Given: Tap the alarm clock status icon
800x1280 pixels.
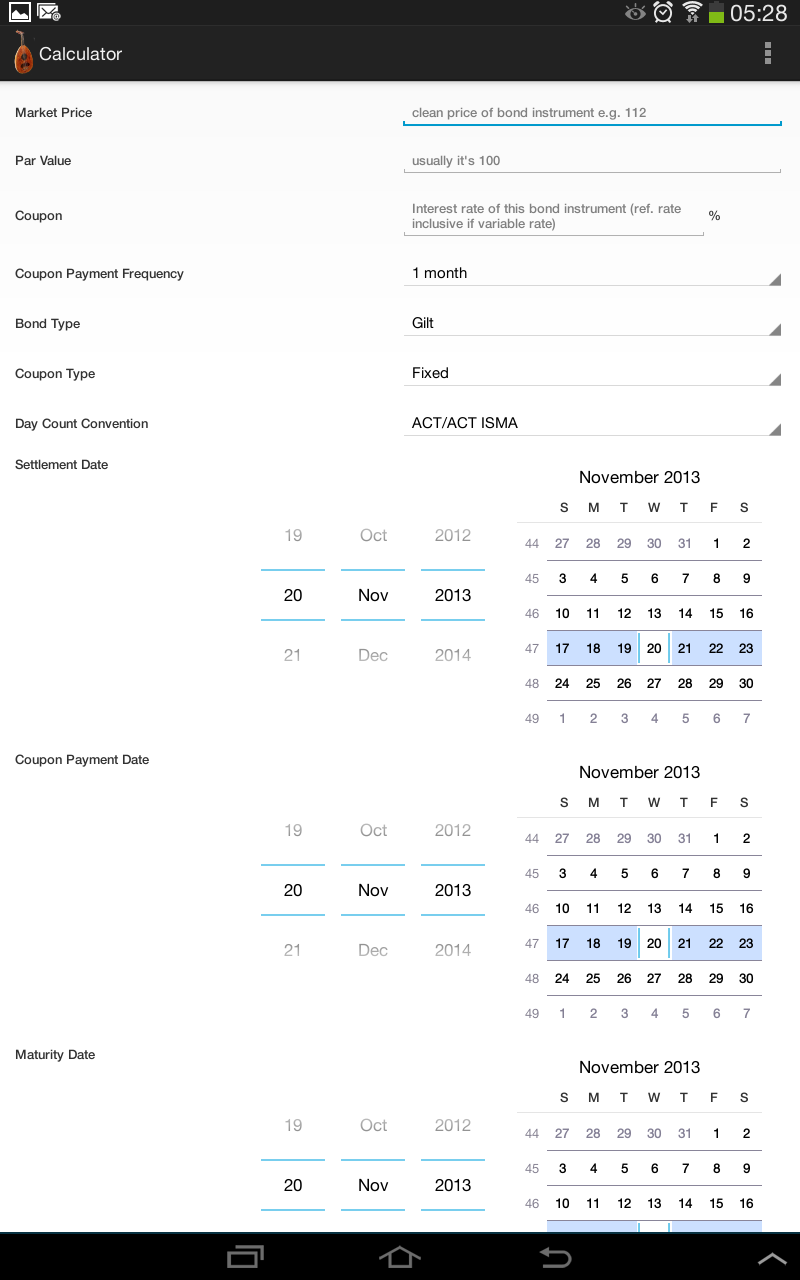Looking at the screenshot, I should (662, 12).
